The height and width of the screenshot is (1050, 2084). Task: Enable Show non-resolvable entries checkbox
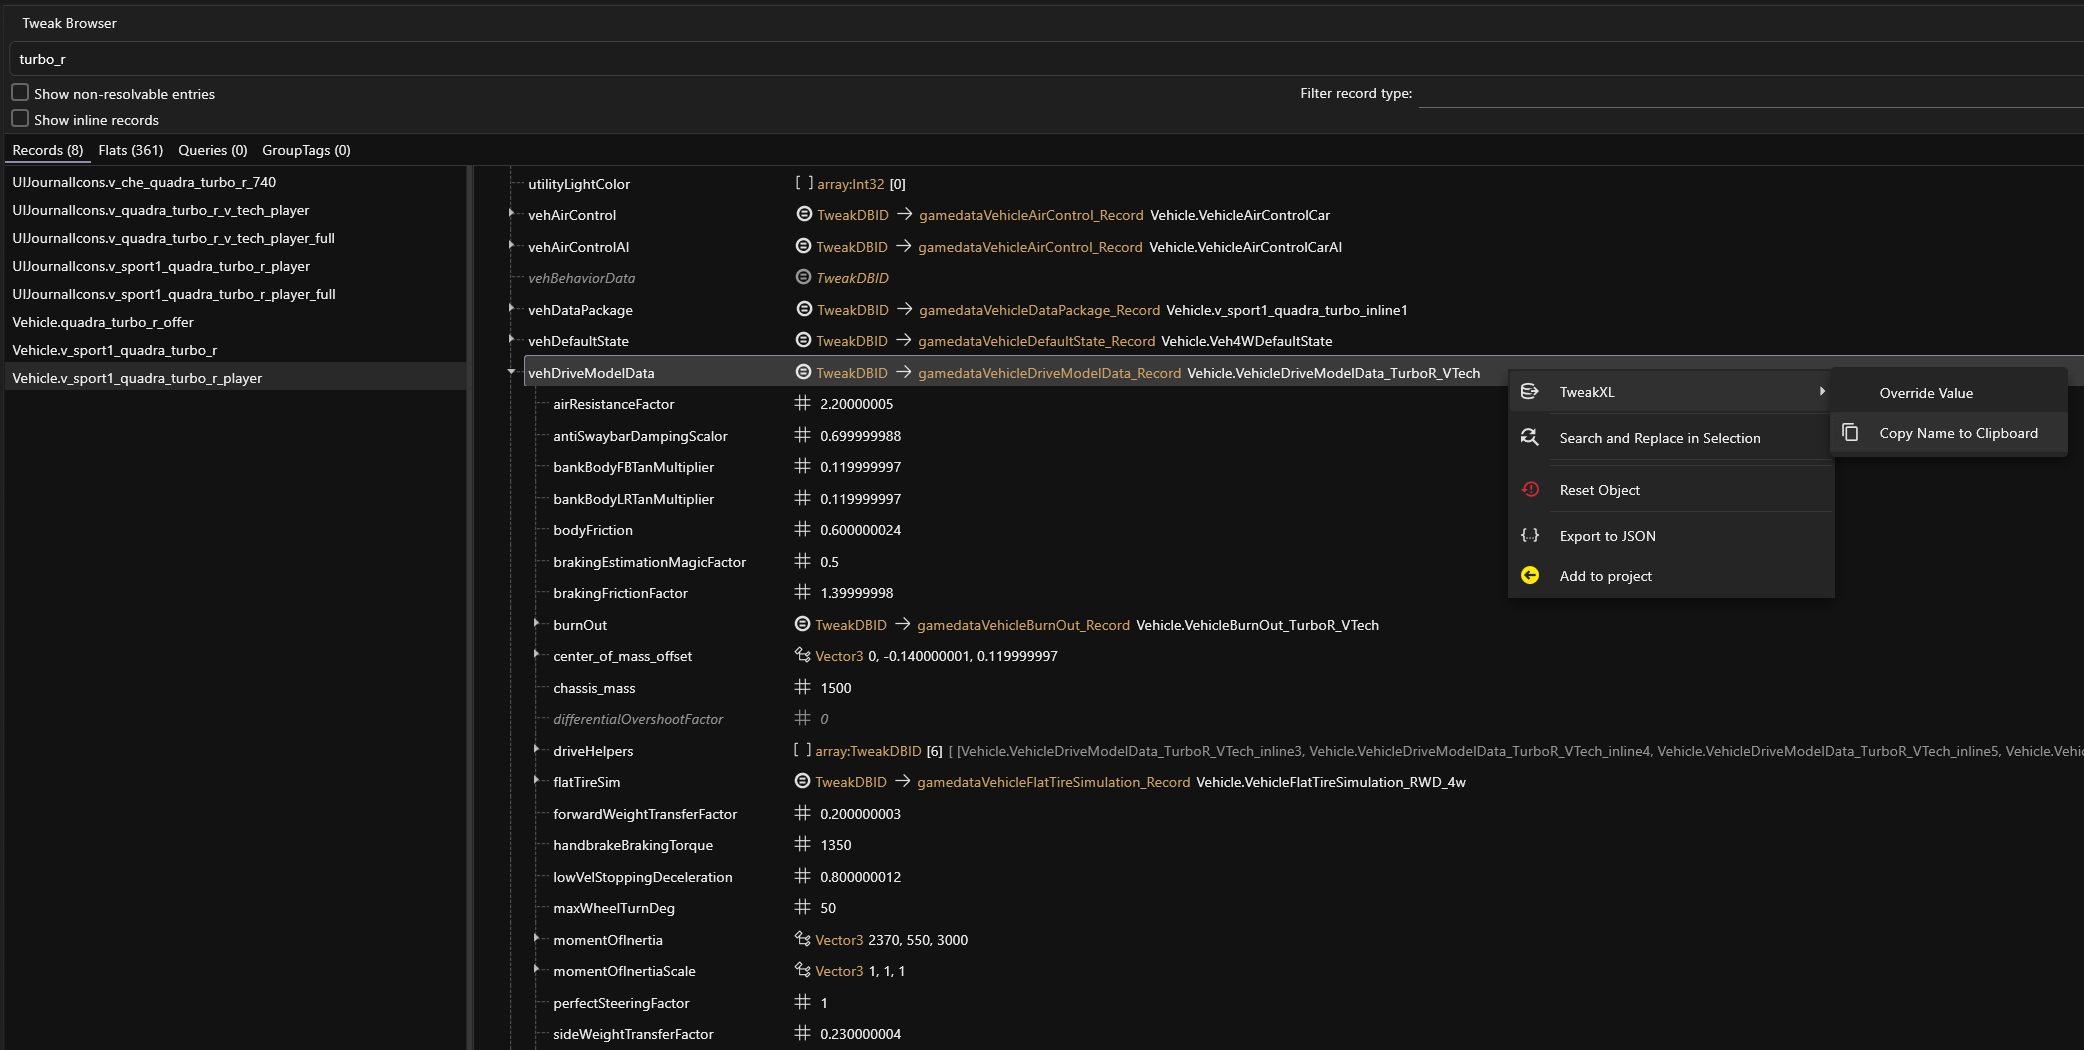pyautogui.click(x=20, y=93)
